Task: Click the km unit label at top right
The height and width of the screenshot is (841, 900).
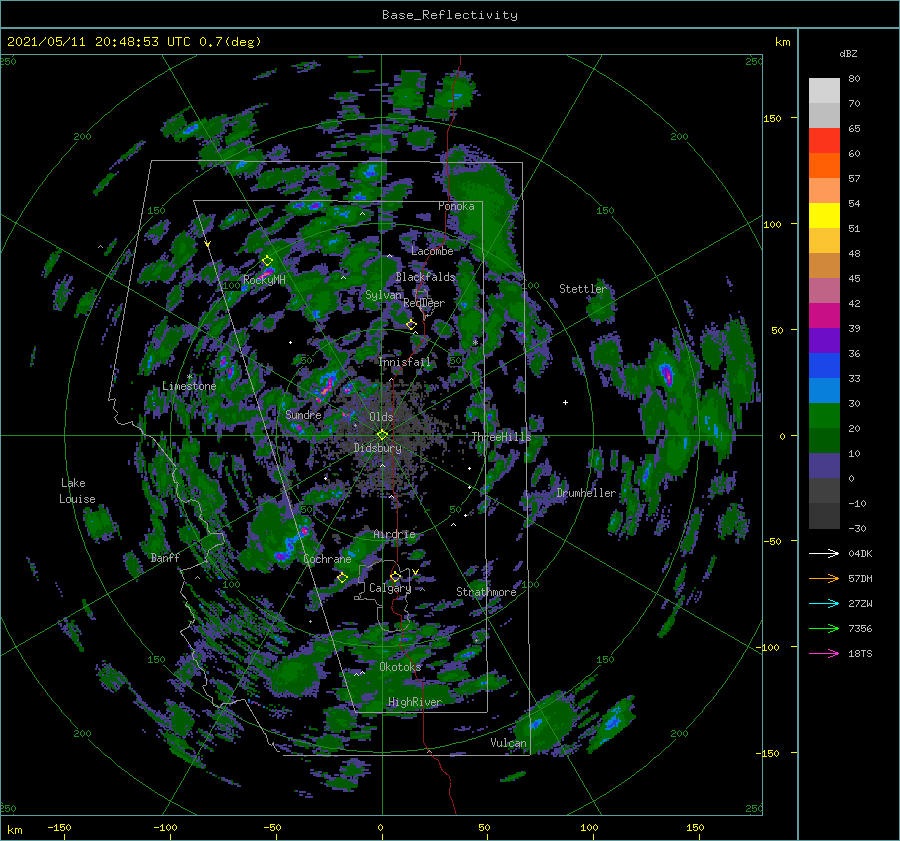Action: pyautogui.click(x=782, y=42)
